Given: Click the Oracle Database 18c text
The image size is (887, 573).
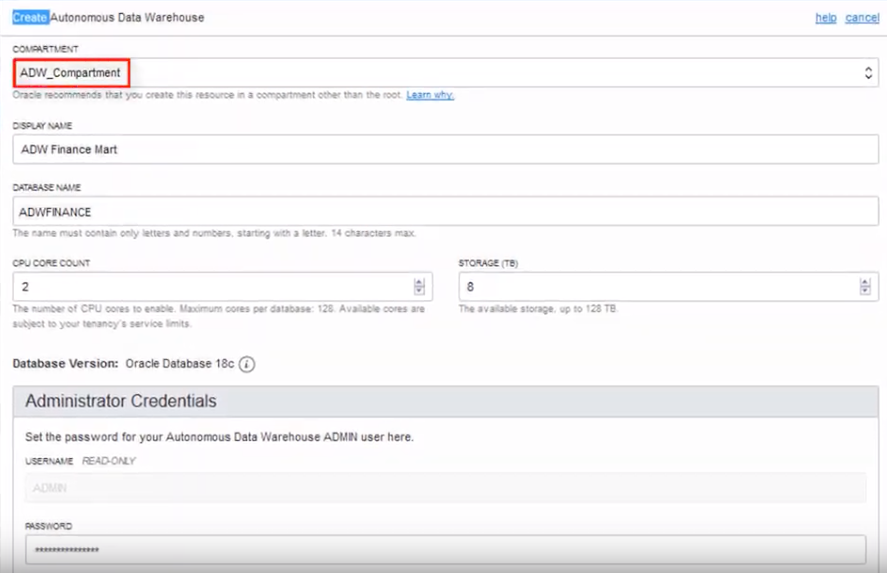Looking at the screenshot, I should (x=180, y=364).
